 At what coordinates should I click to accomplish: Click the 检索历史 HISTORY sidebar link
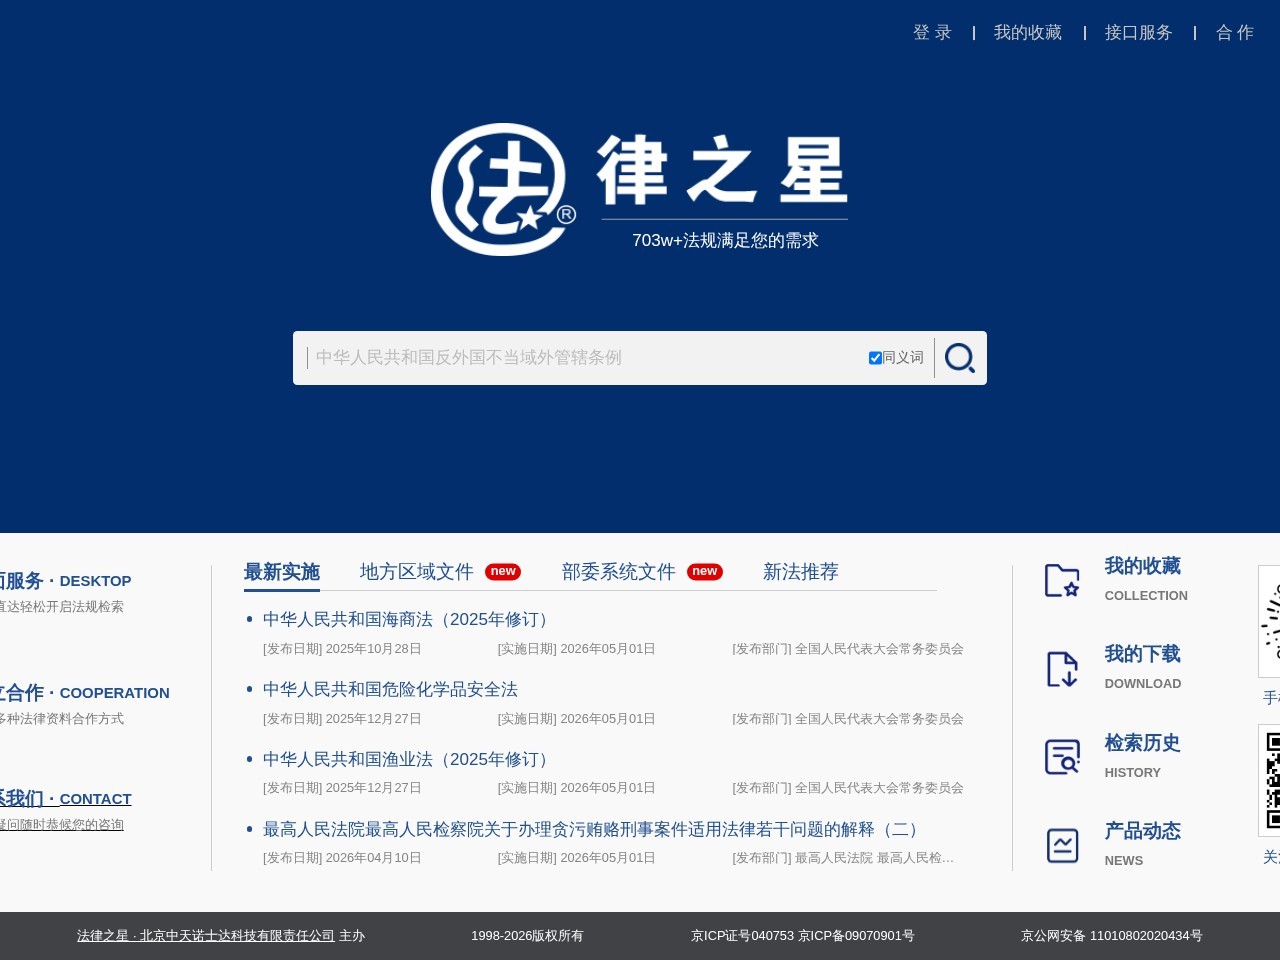[1143, 756]
